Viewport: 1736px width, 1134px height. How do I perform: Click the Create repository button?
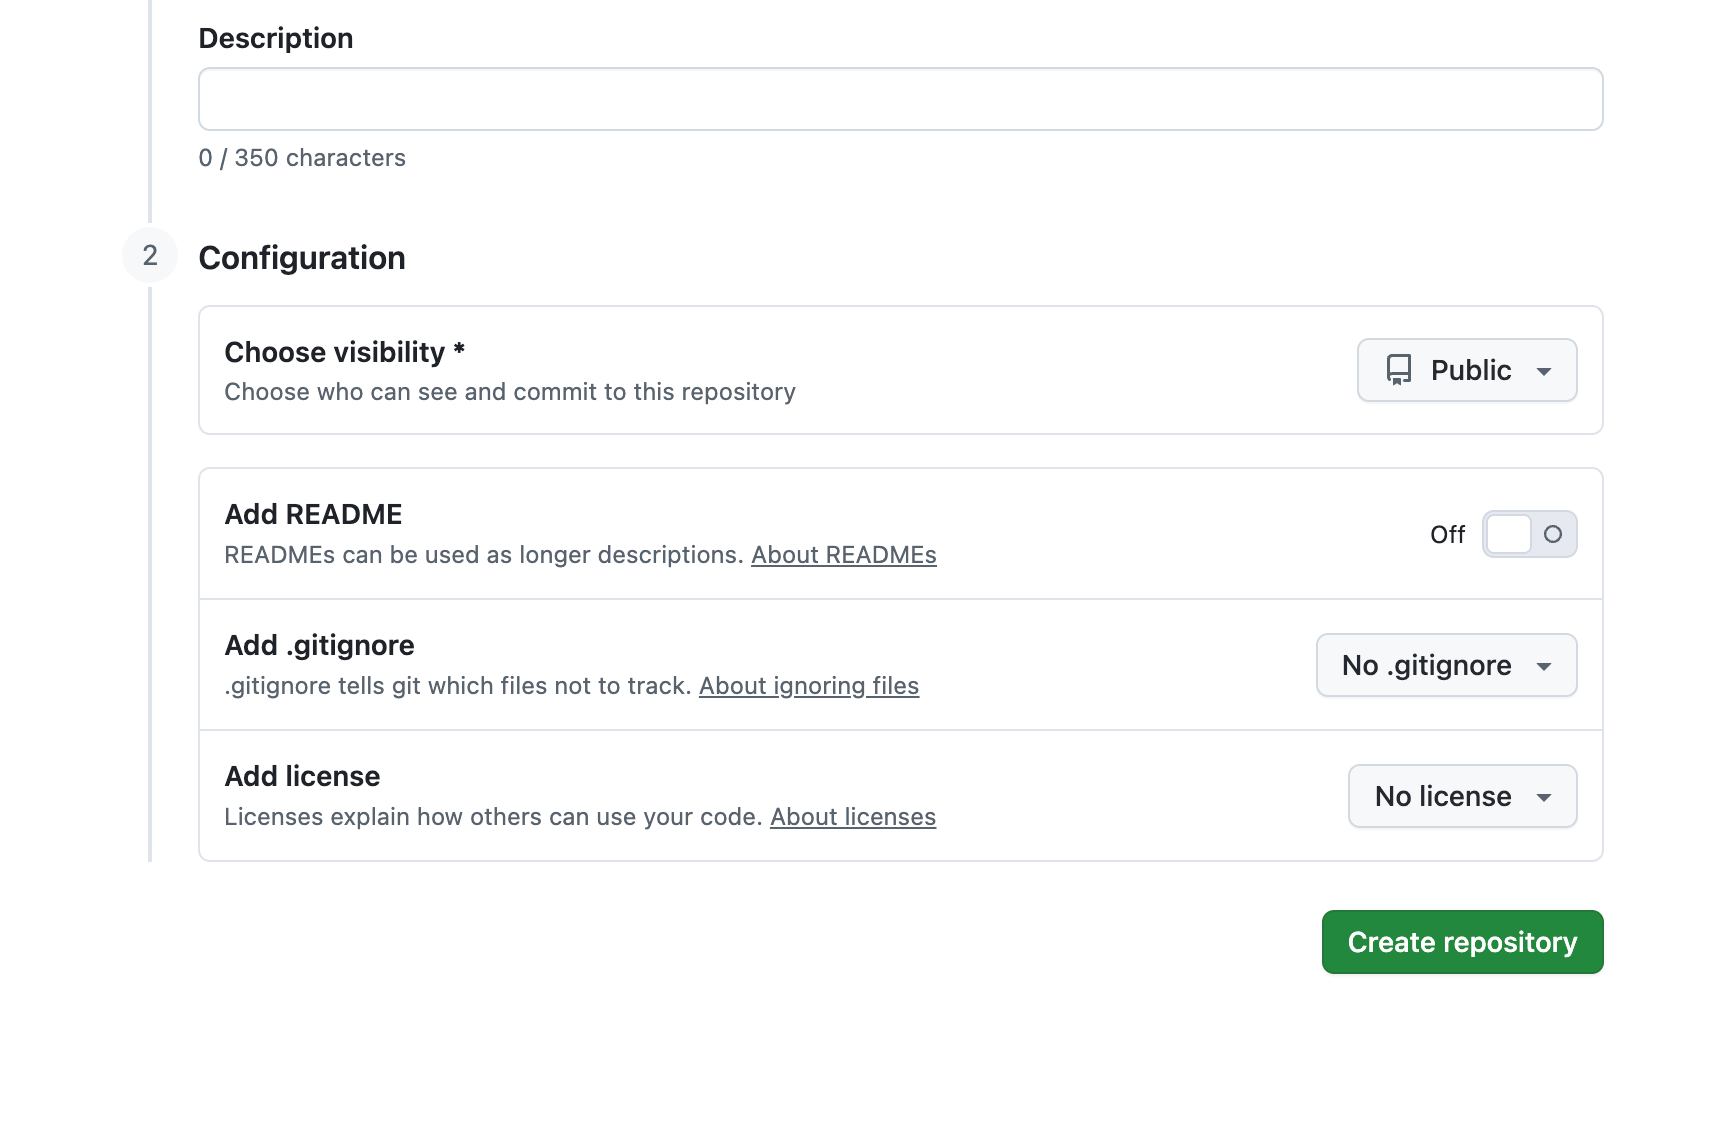point(1462,942)
